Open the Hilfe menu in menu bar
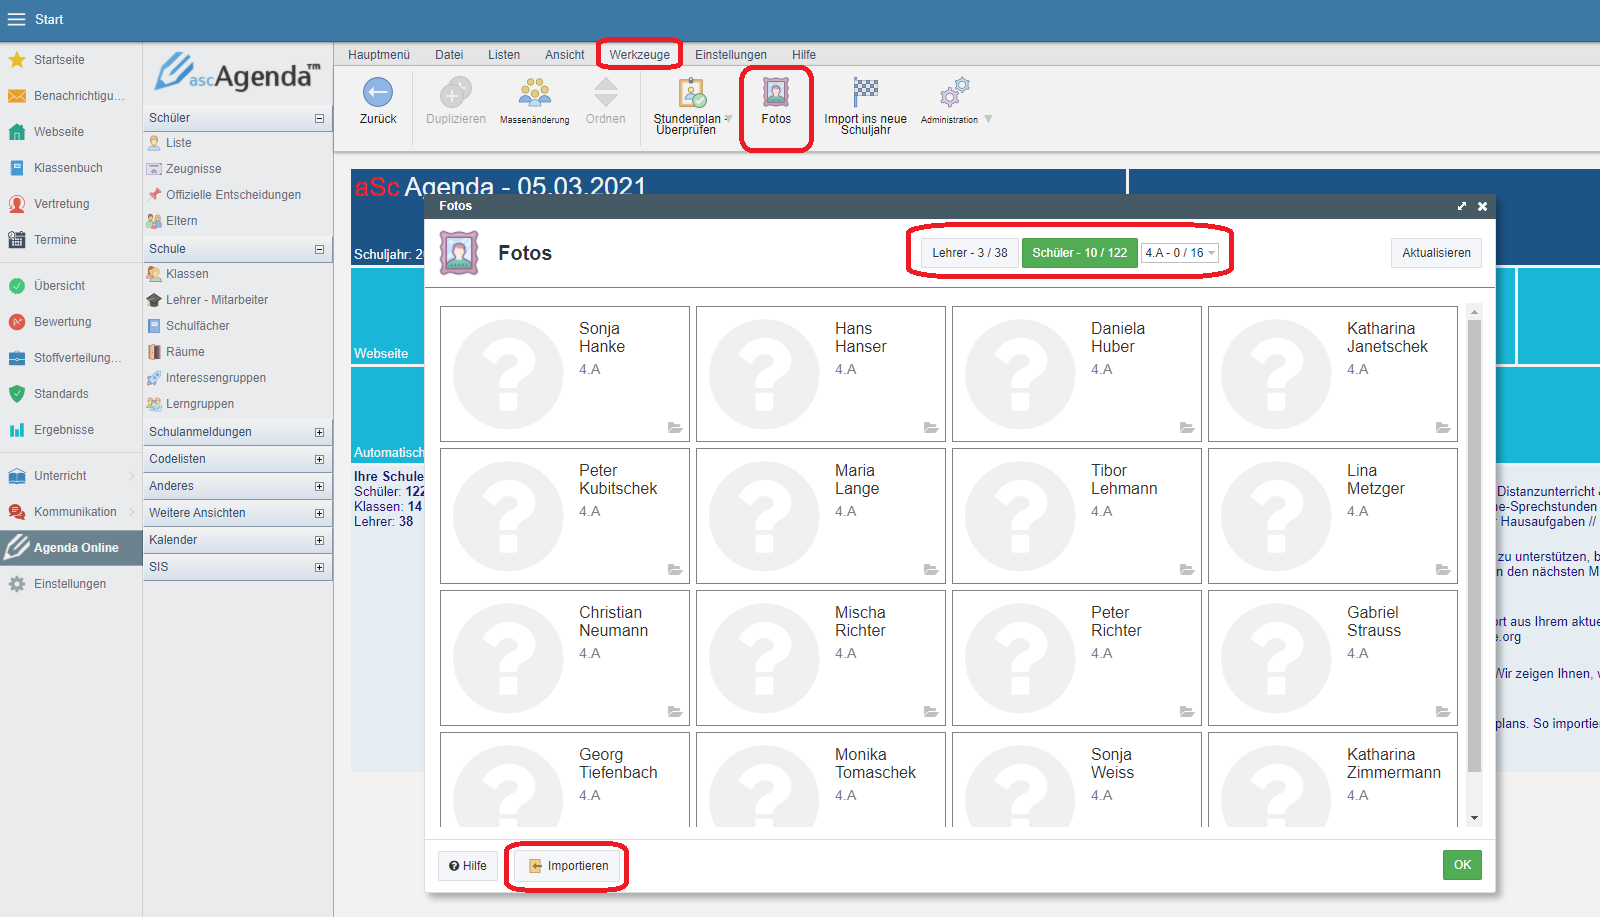The height and width of the screenshot is (917, 1600). click(x=804, y=55)
